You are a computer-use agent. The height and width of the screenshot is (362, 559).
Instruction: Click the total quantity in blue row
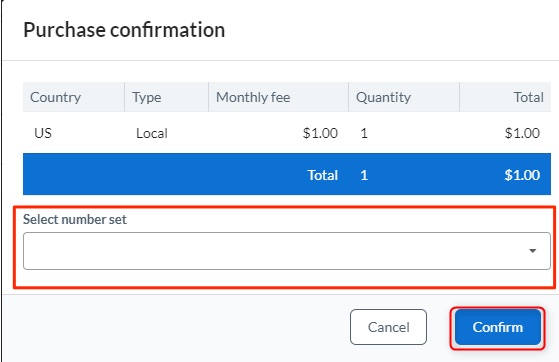click(364, 175)
